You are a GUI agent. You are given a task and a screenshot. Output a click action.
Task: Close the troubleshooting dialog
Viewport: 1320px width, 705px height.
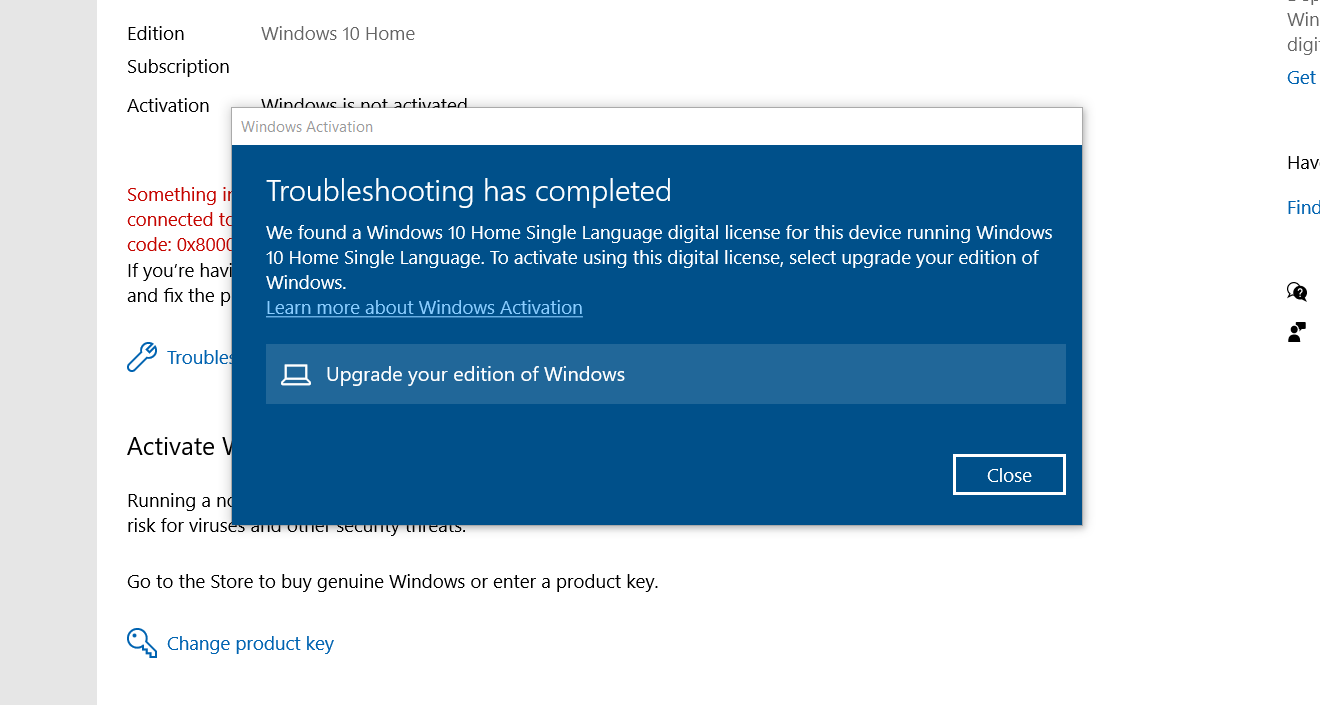click(1009, 475)
